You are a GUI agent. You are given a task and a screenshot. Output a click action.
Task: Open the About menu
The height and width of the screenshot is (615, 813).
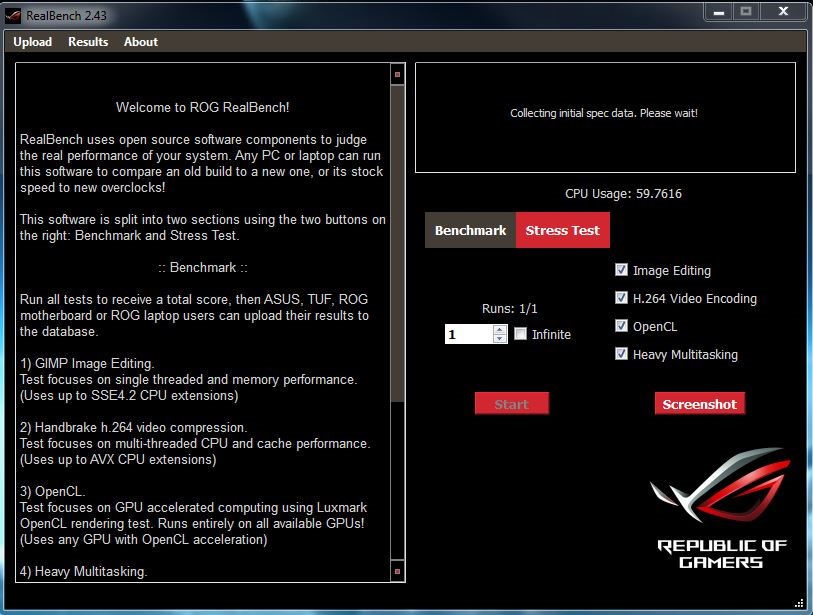[141, 42]
